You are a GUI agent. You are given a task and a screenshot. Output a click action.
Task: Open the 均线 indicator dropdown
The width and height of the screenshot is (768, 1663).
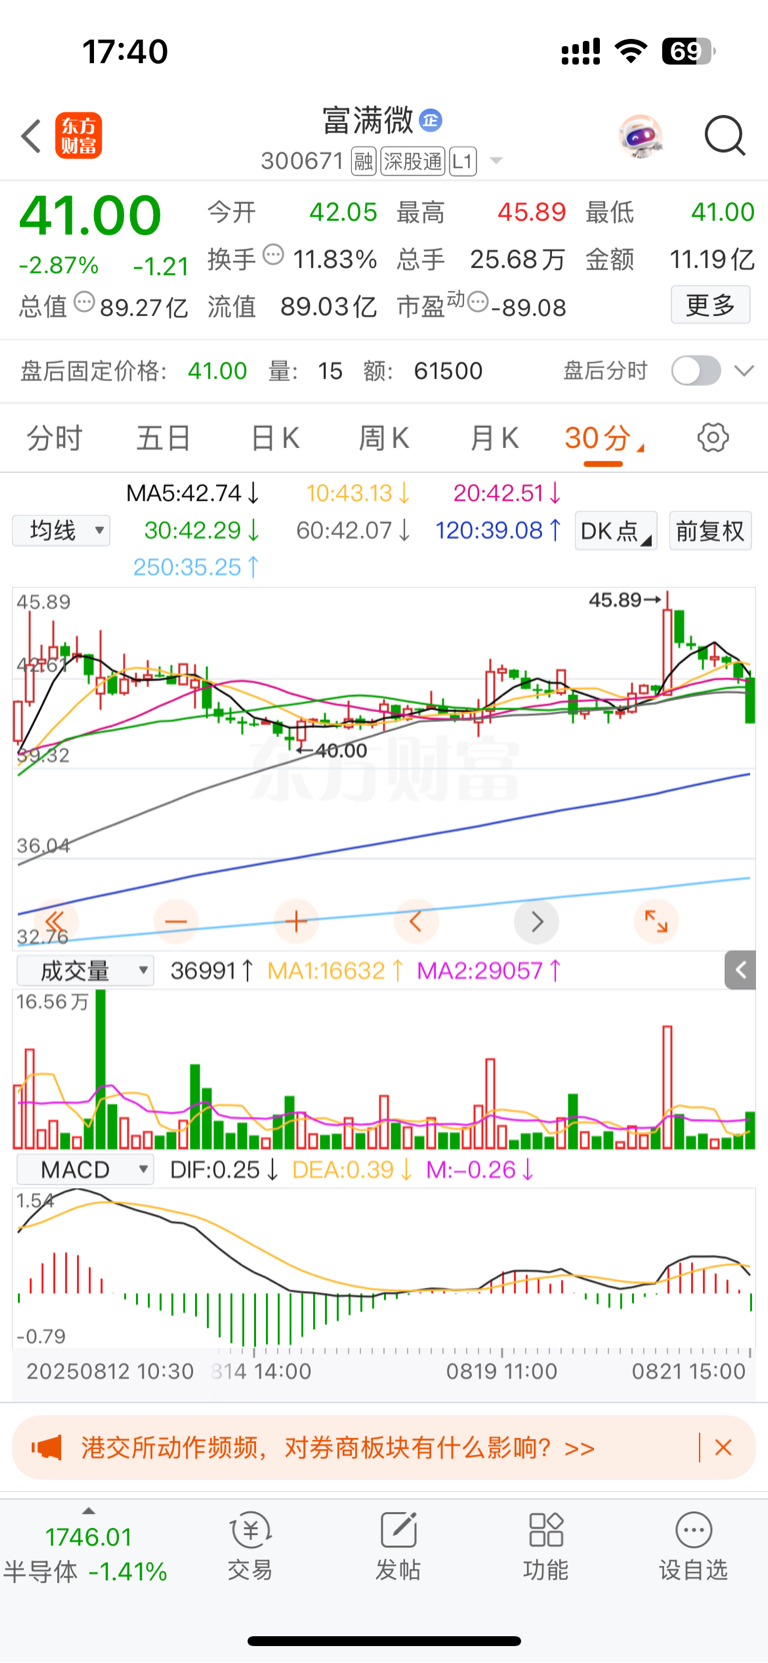(62, 531)
